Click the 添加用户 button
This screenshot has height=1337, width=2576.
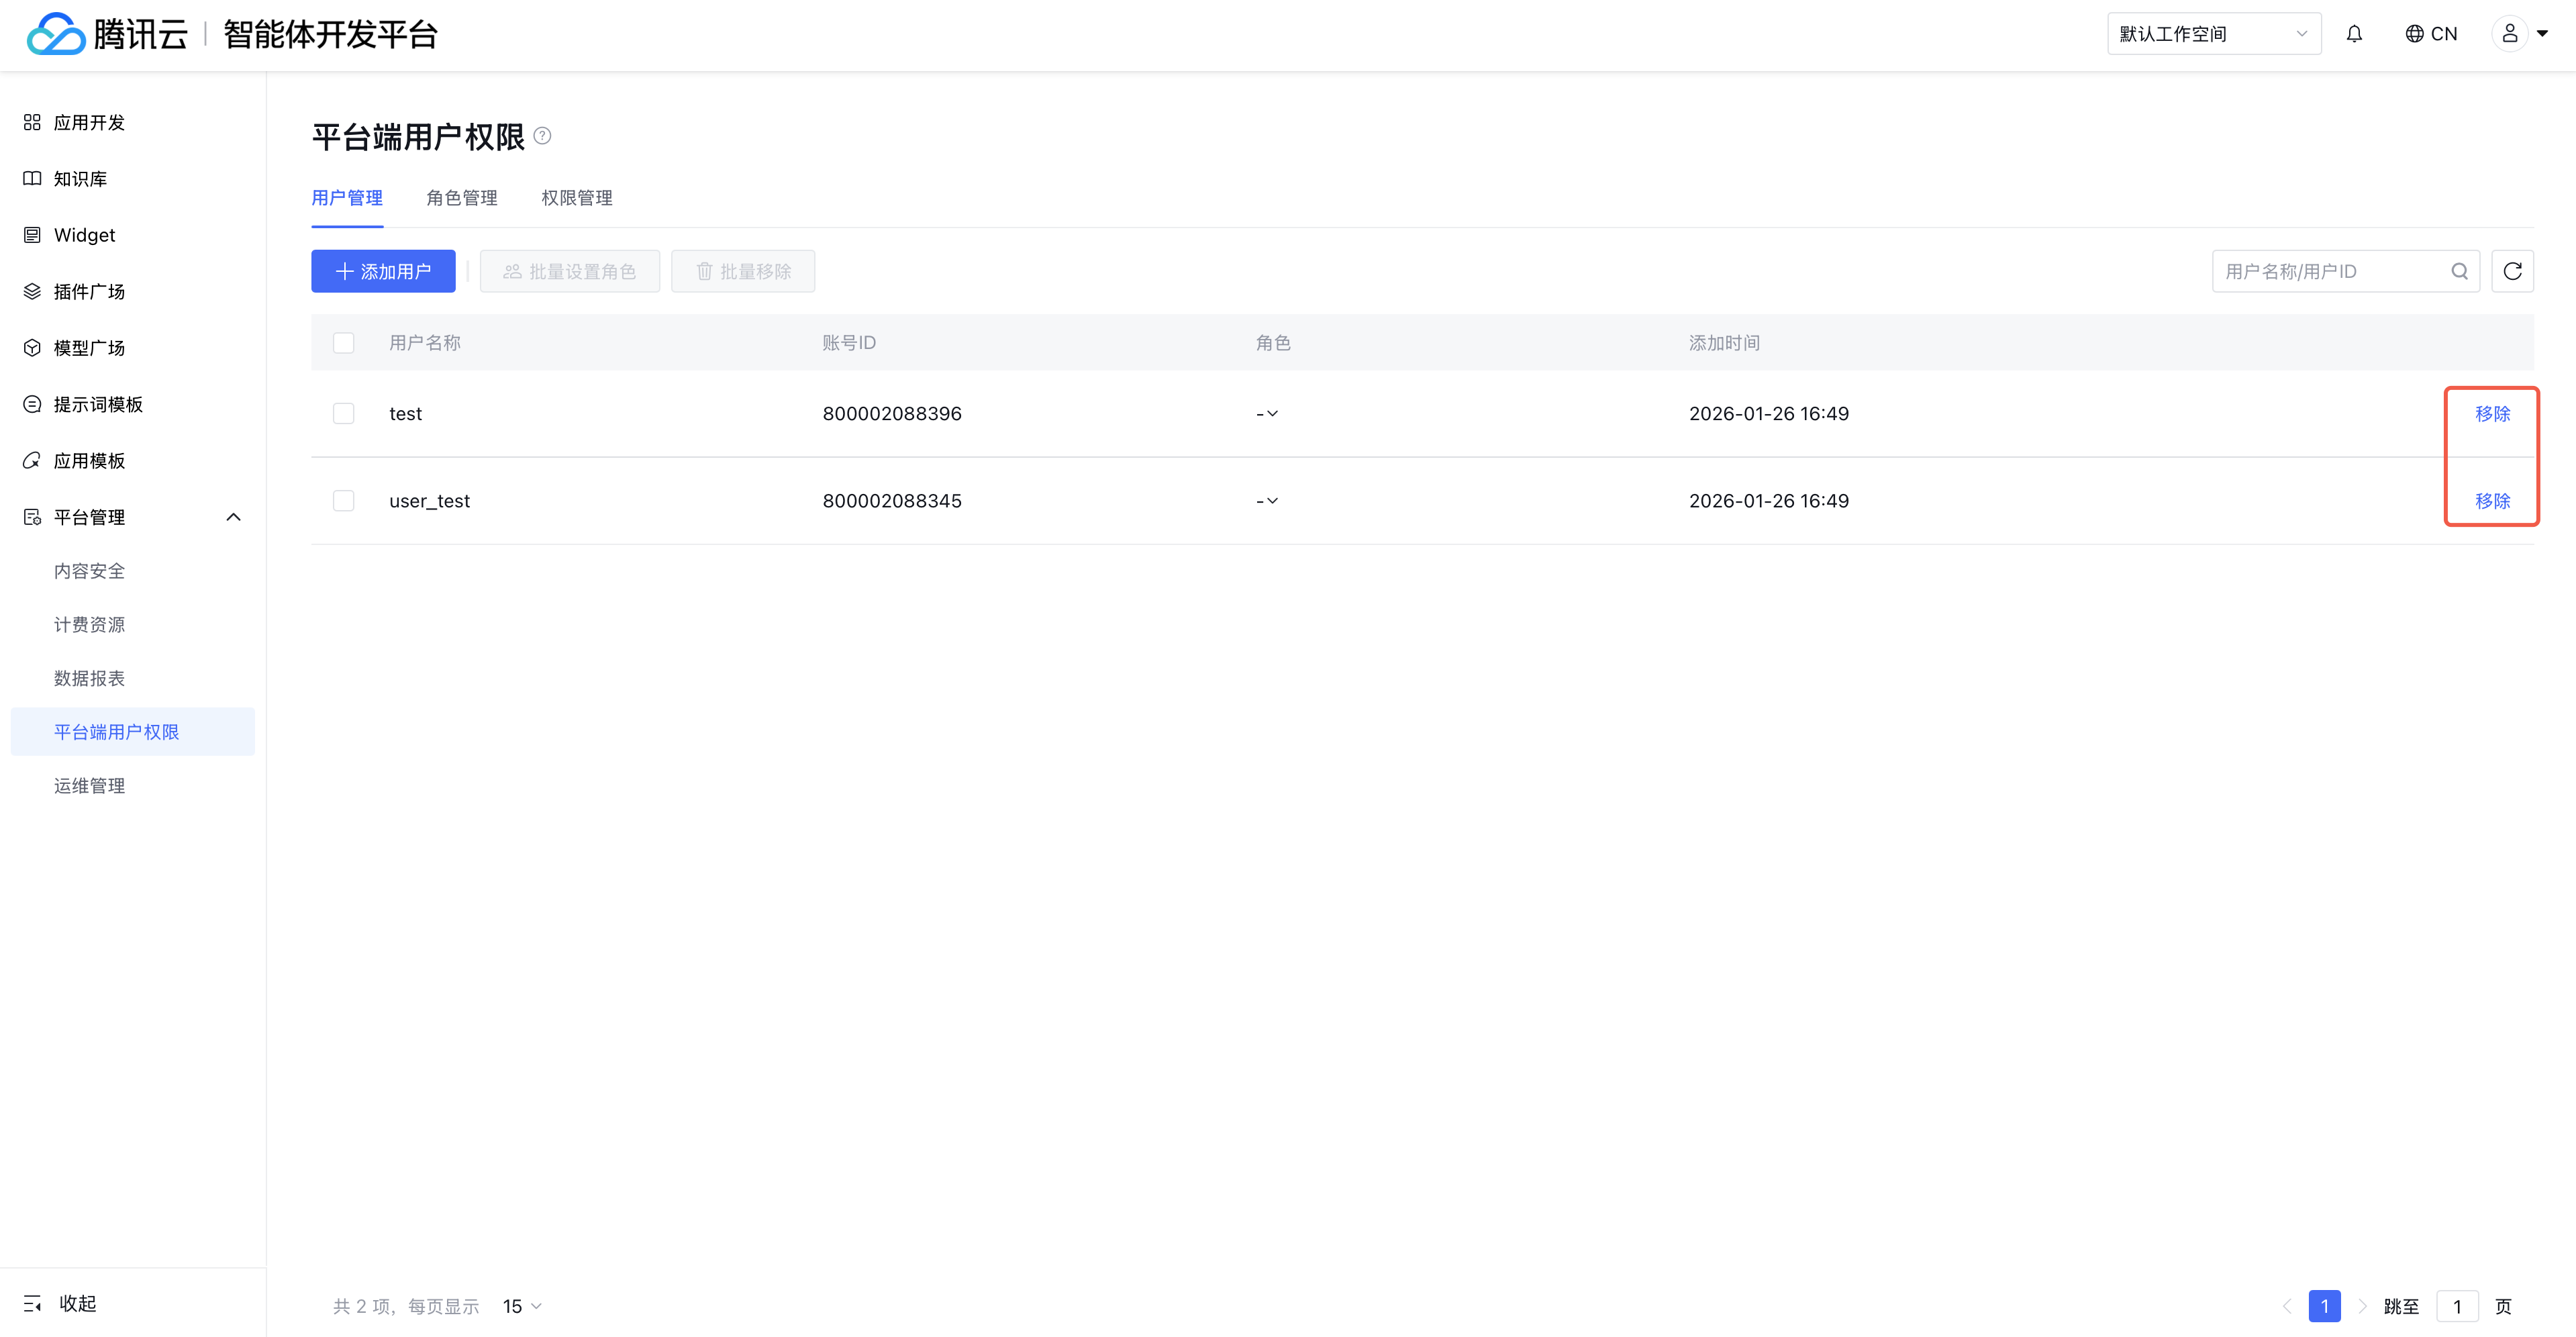tap(383, 271)
